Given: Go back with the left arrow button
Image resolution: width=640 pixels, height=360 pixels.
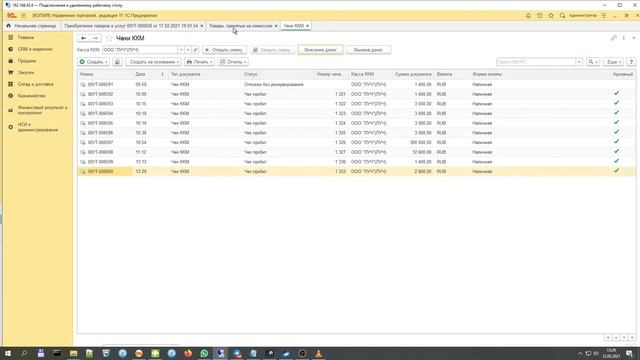Looking at the screenshot, I should tap(83, 38).
